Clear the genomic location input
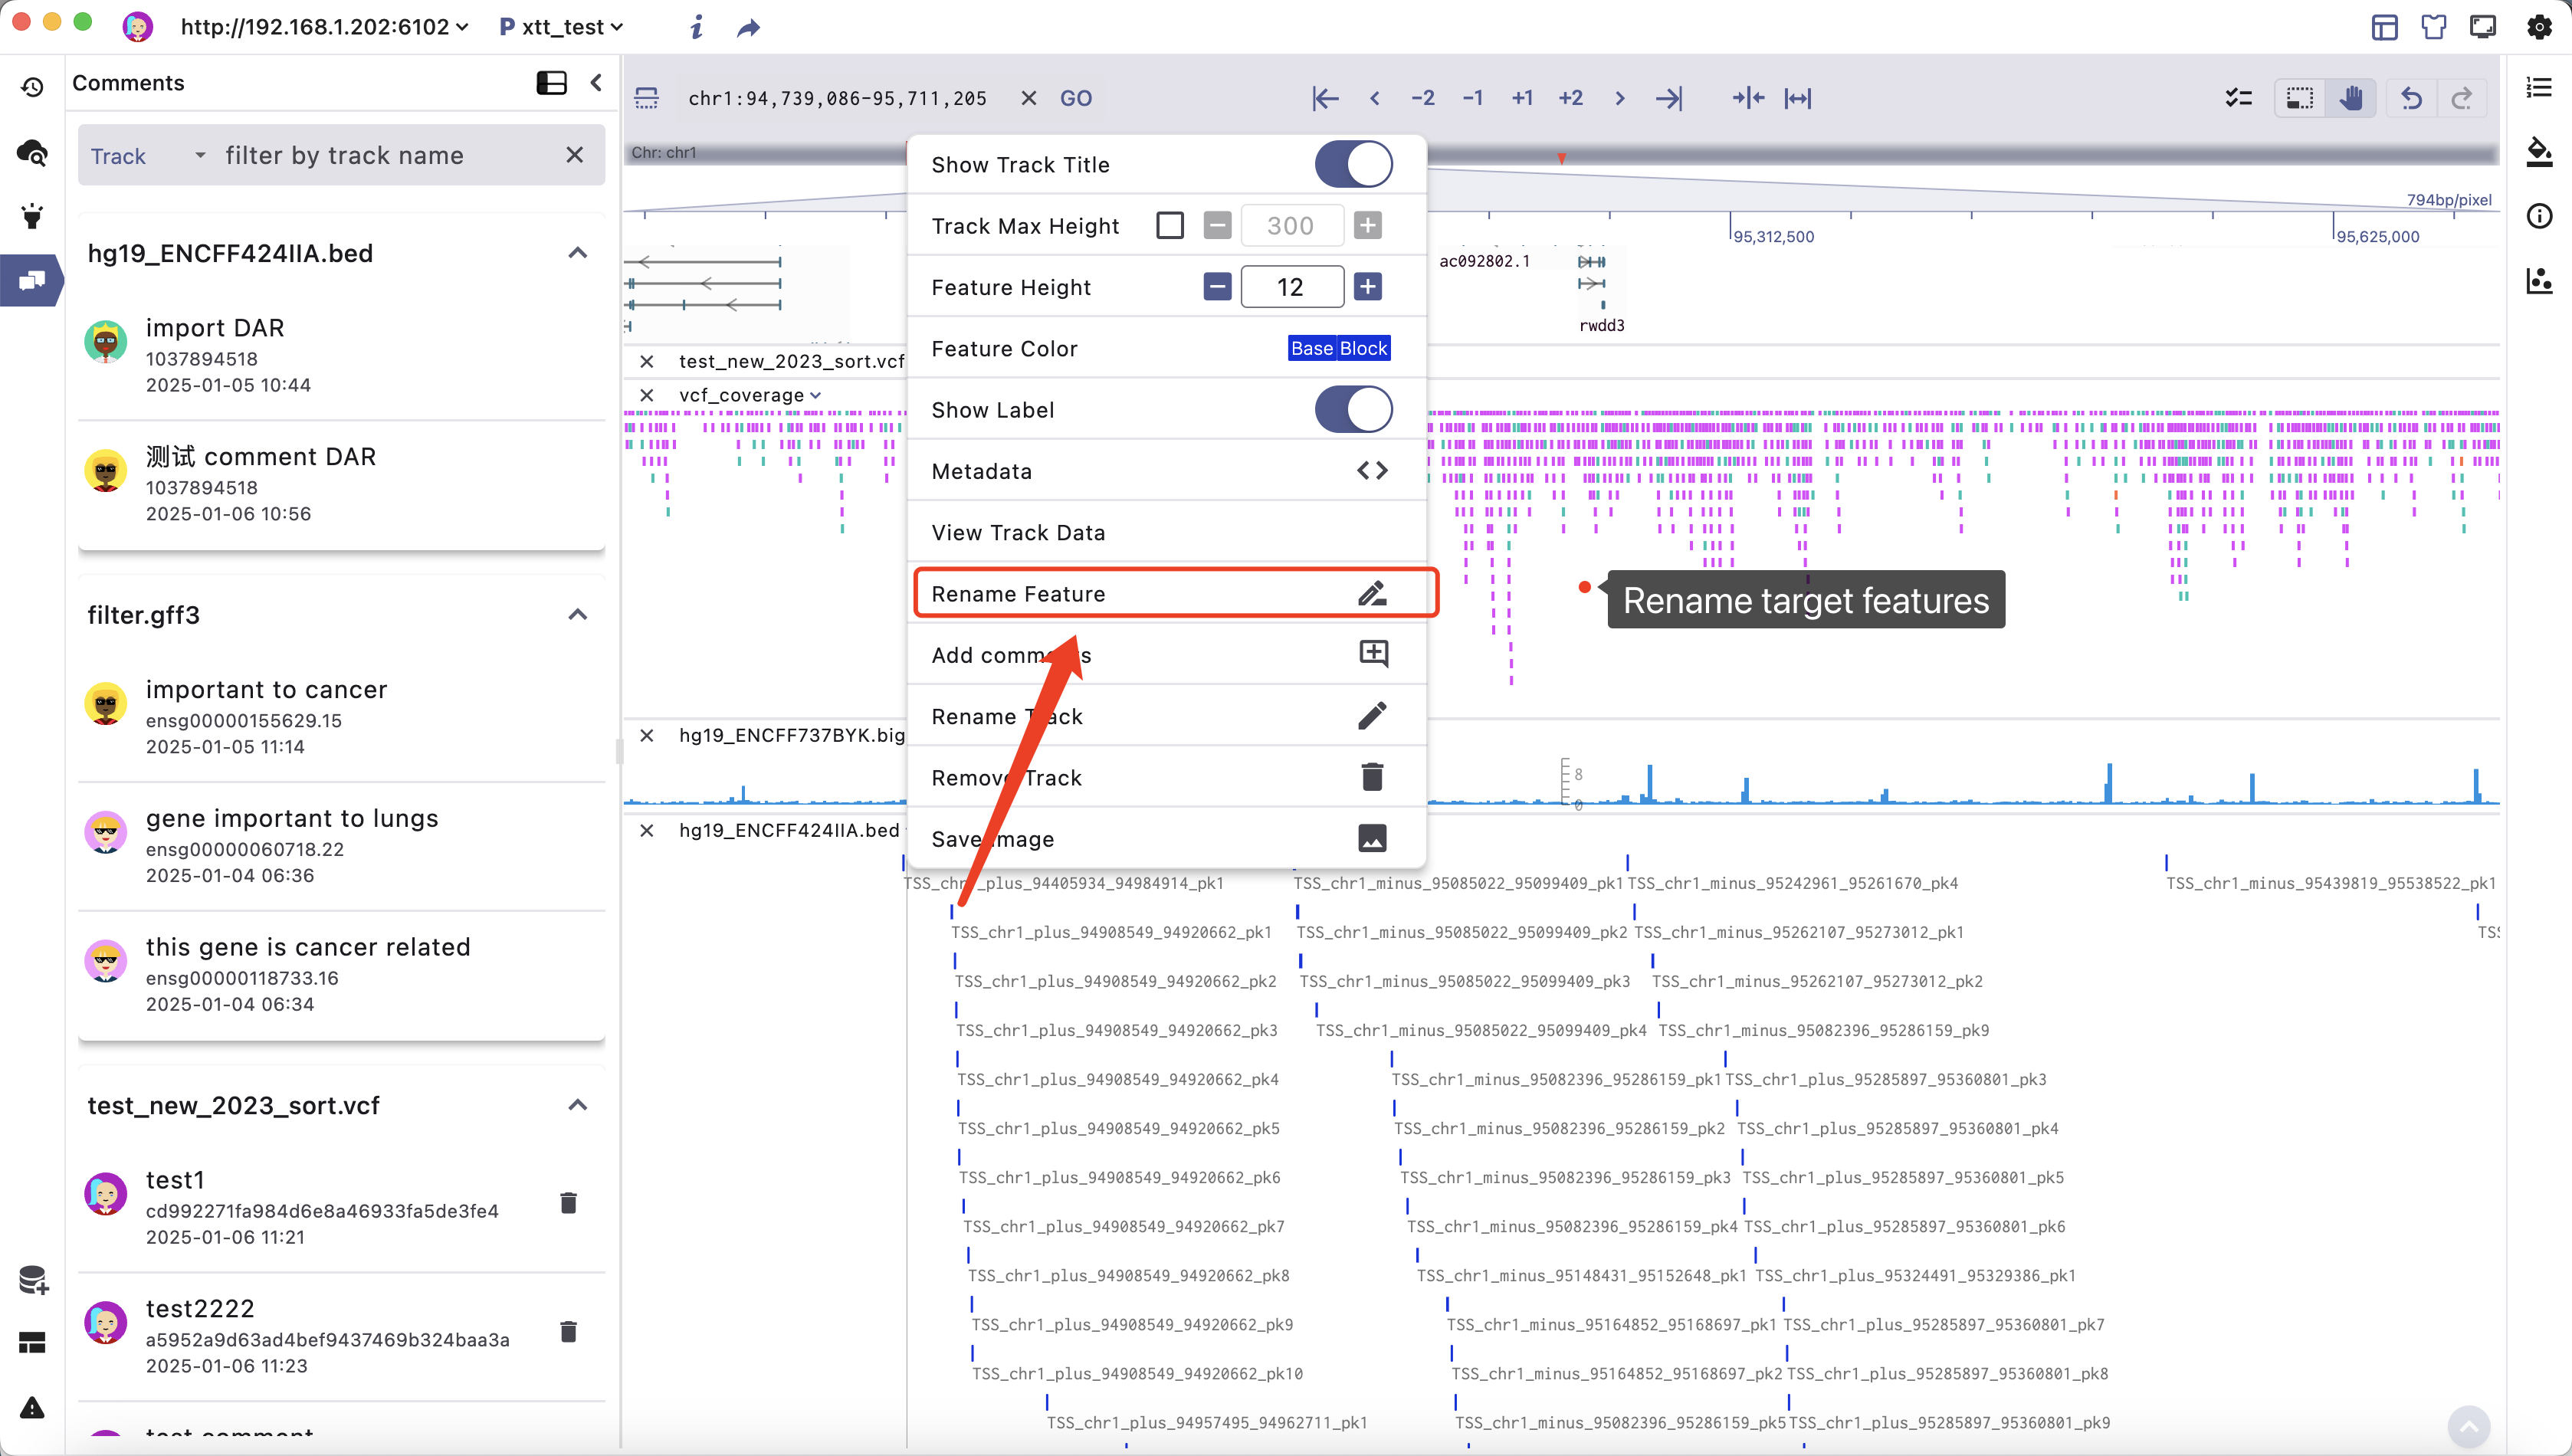2572x1456 pixels. click(1028, 98)
